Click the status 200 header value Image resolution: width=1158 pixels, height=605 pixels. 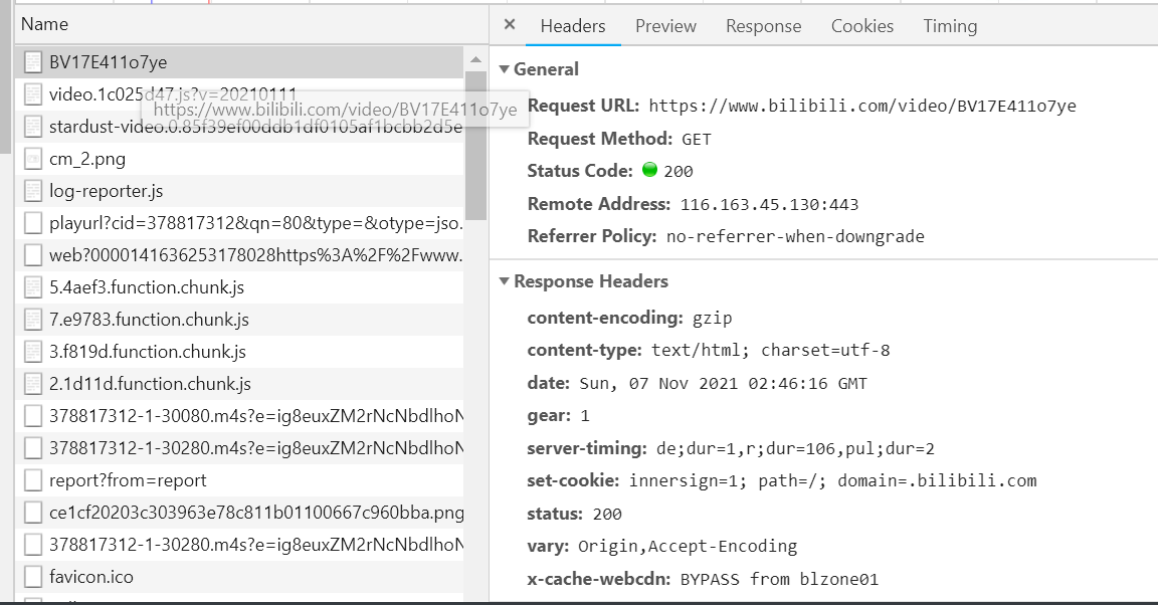click(607, 514)
